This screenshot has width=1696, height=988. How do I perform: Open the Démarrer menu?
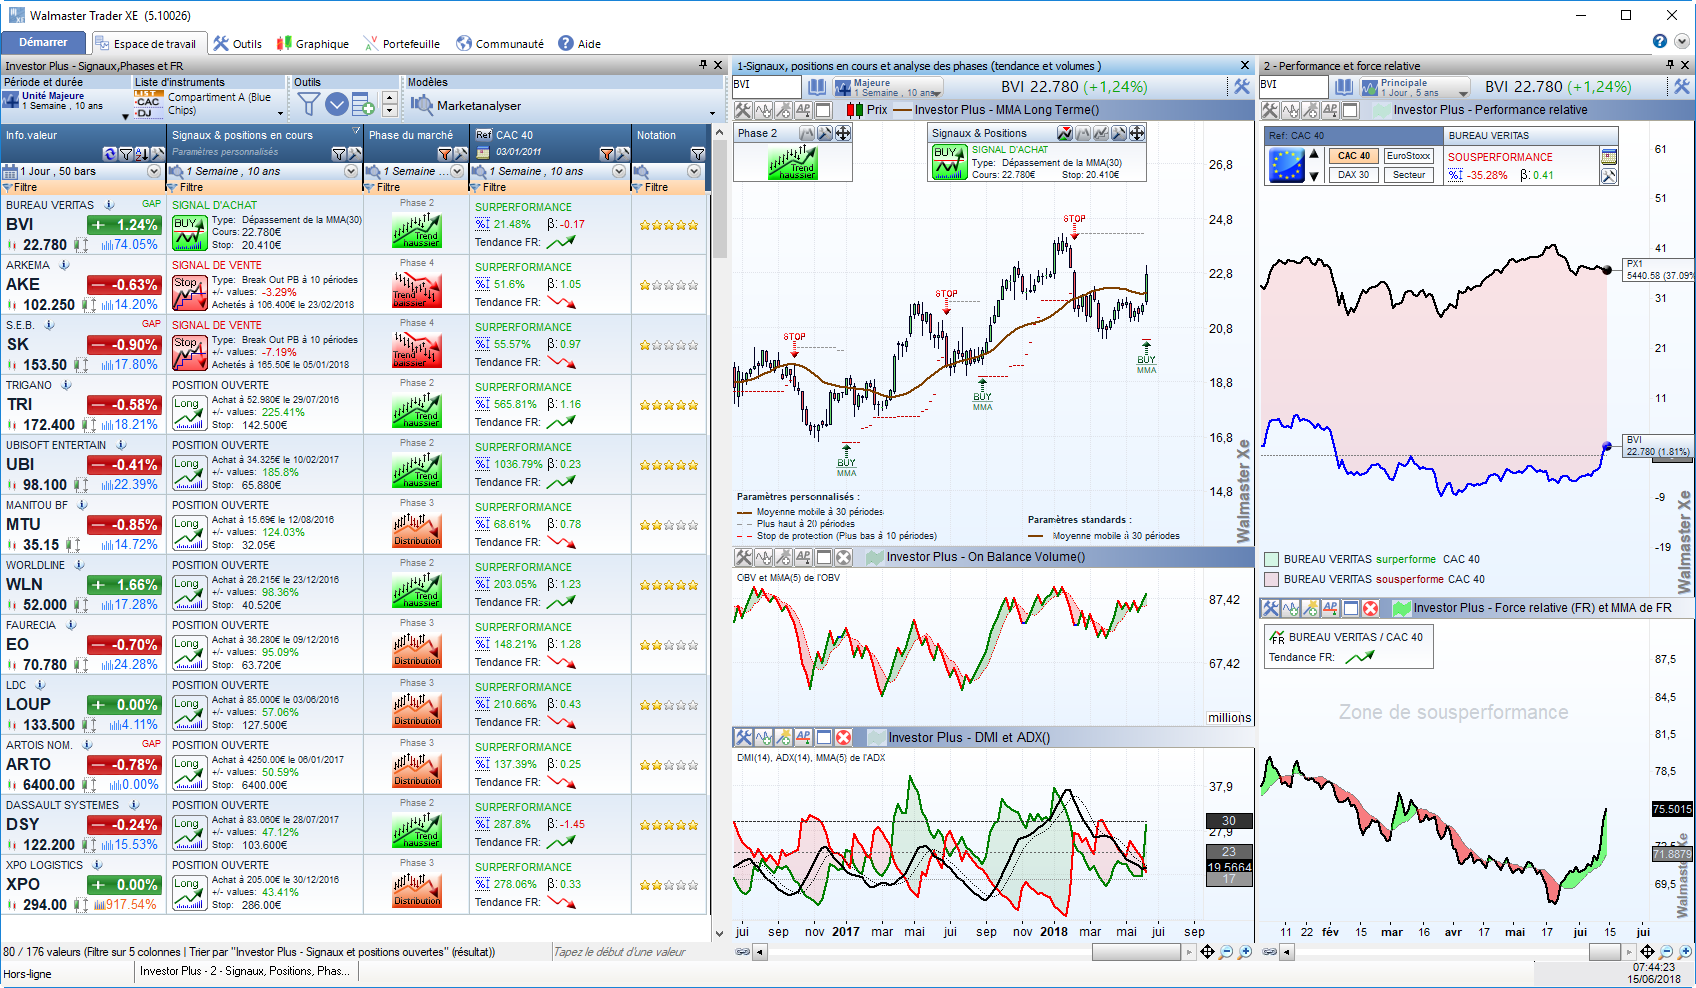click(43, 43)
